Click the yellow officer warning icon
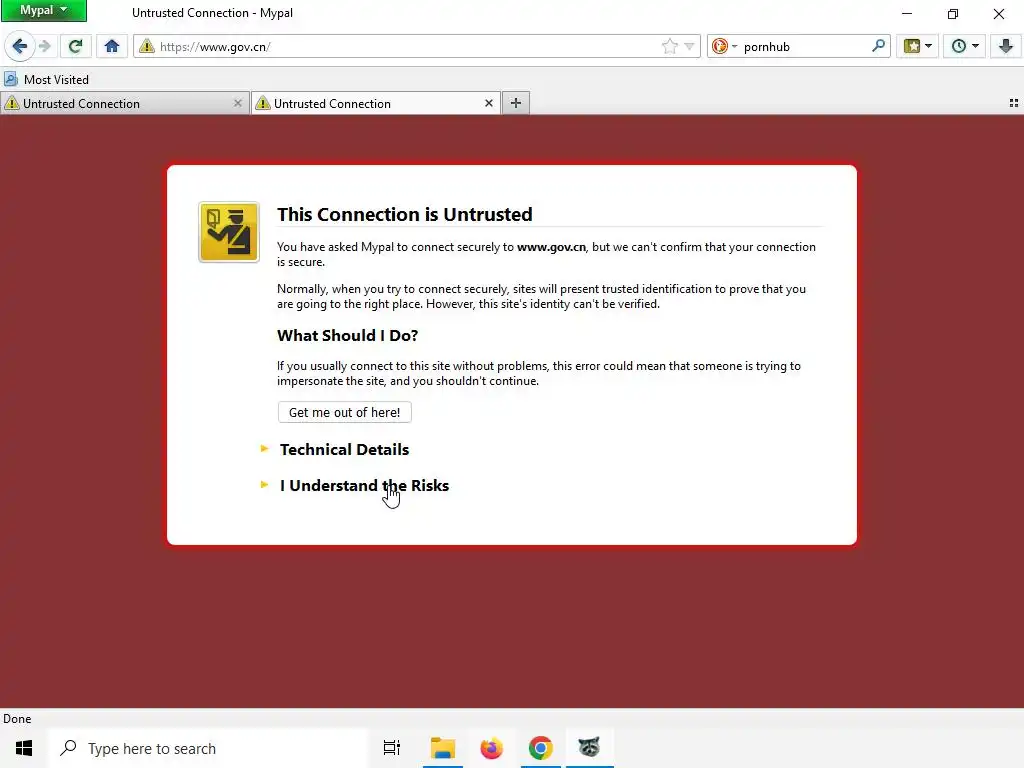The image size is (1024, 768). (x=229, y=232)
